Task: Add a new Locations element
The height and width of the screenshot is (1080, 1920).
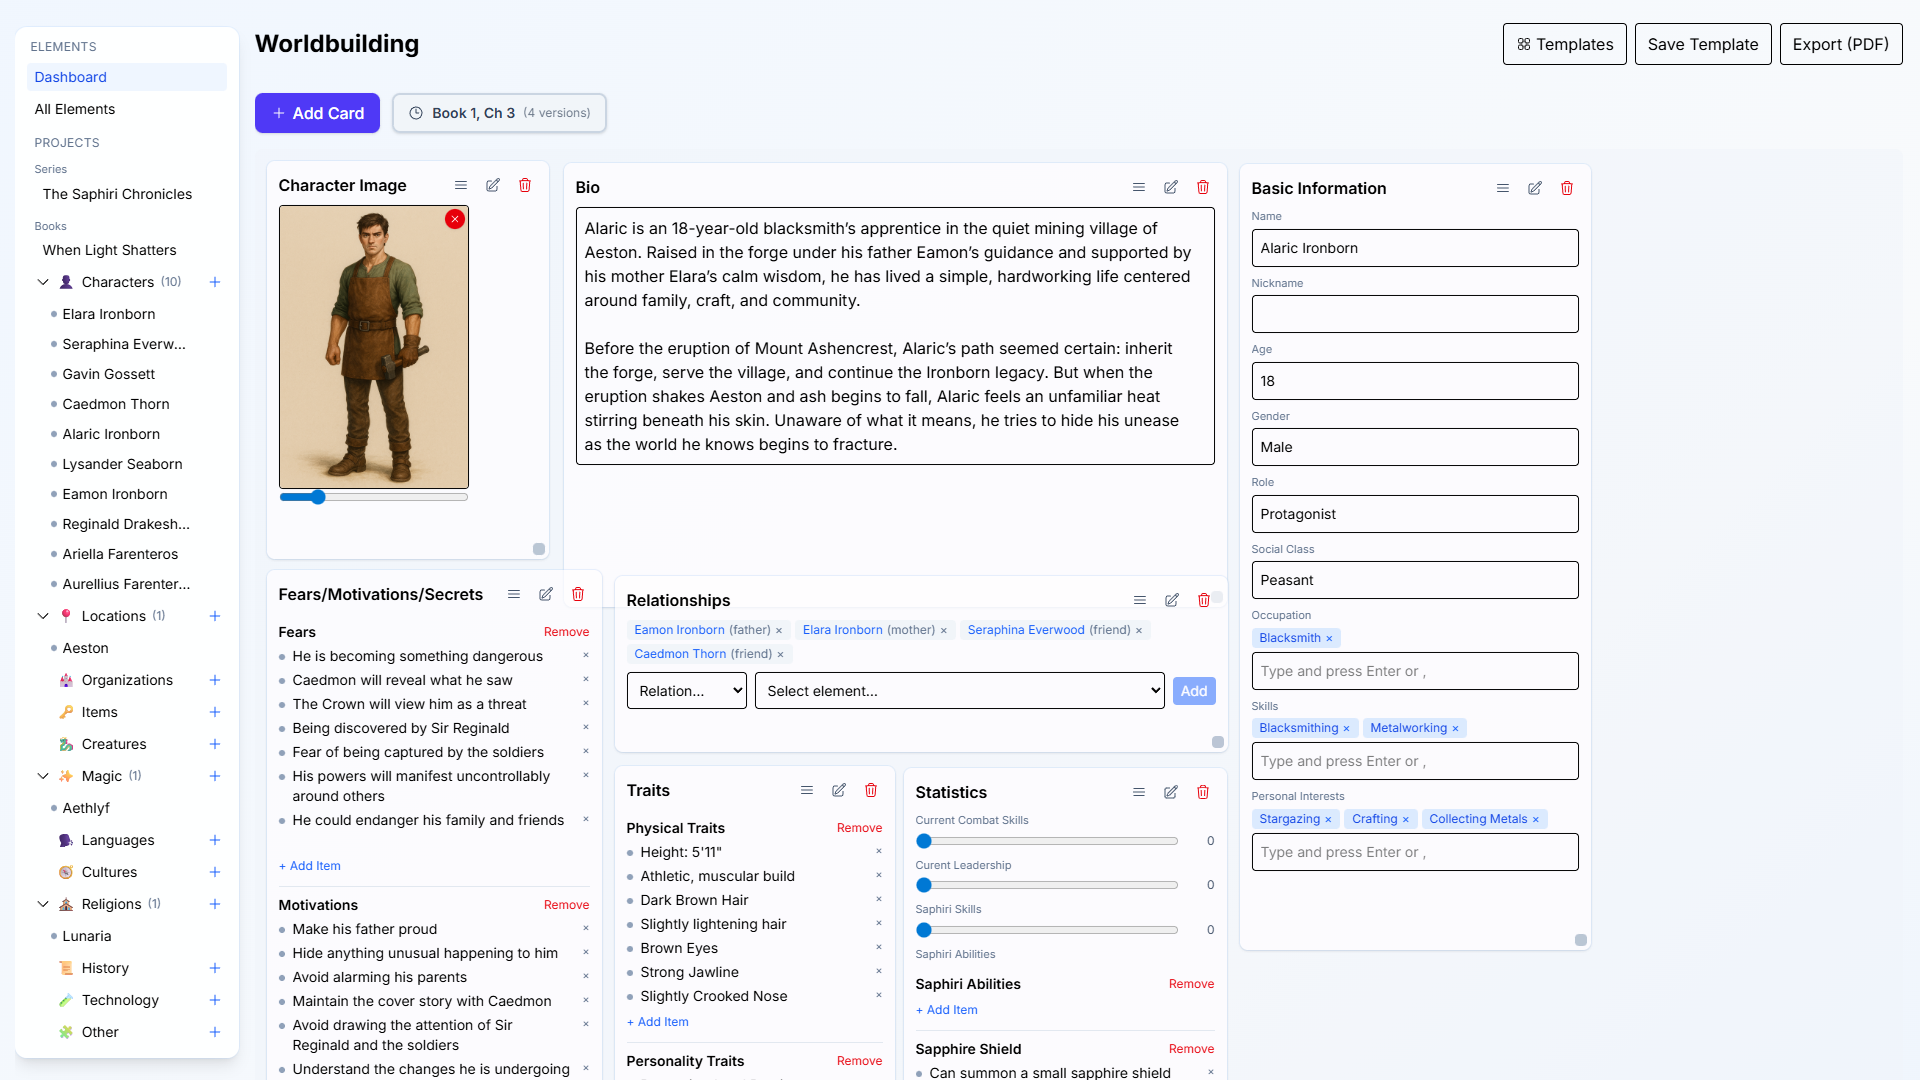Action: click(215, 617)
